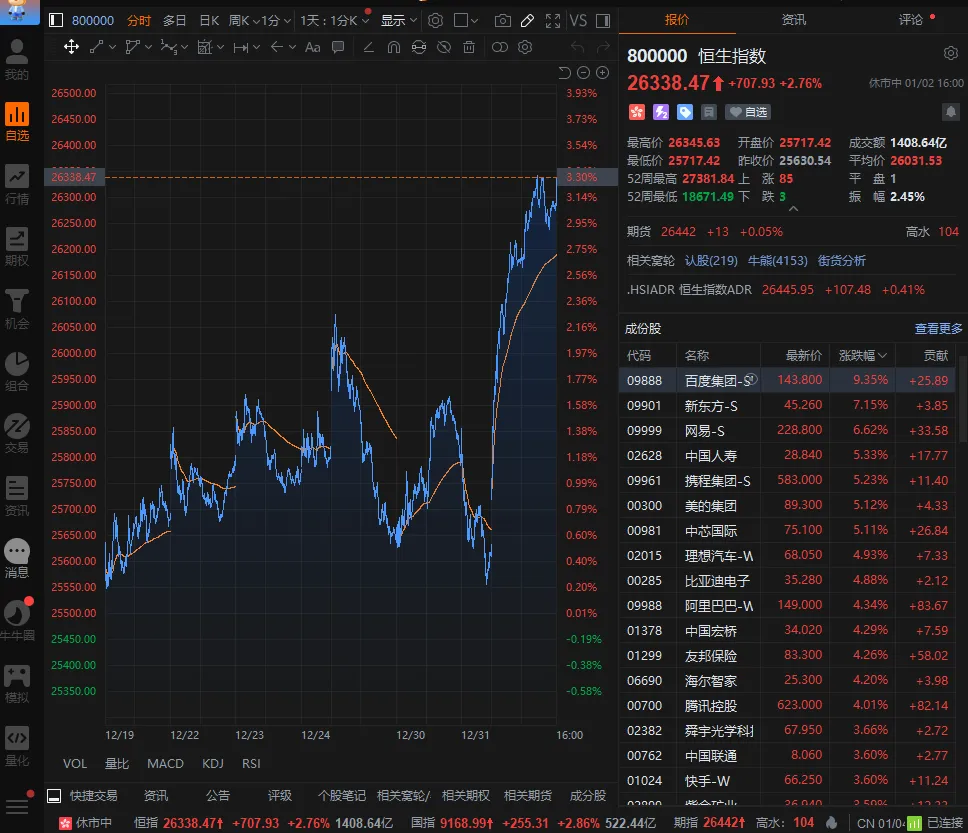Screen dimensions: 968x833
Task: Delete drawings with the trash icon
Action: coord(469,47)
